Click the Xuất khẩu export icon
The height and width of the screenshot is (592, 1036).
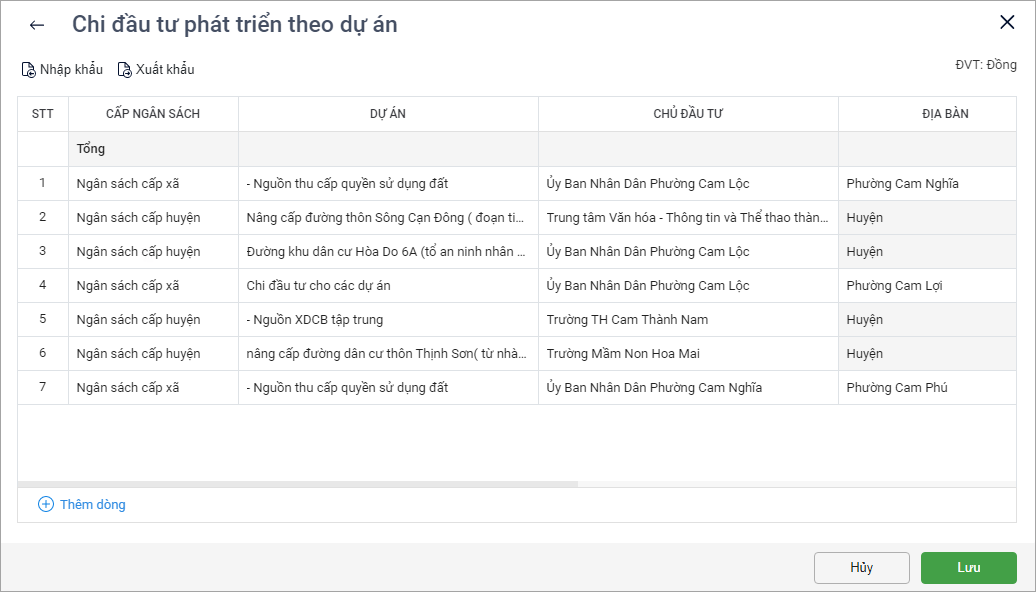coord(125,70)
